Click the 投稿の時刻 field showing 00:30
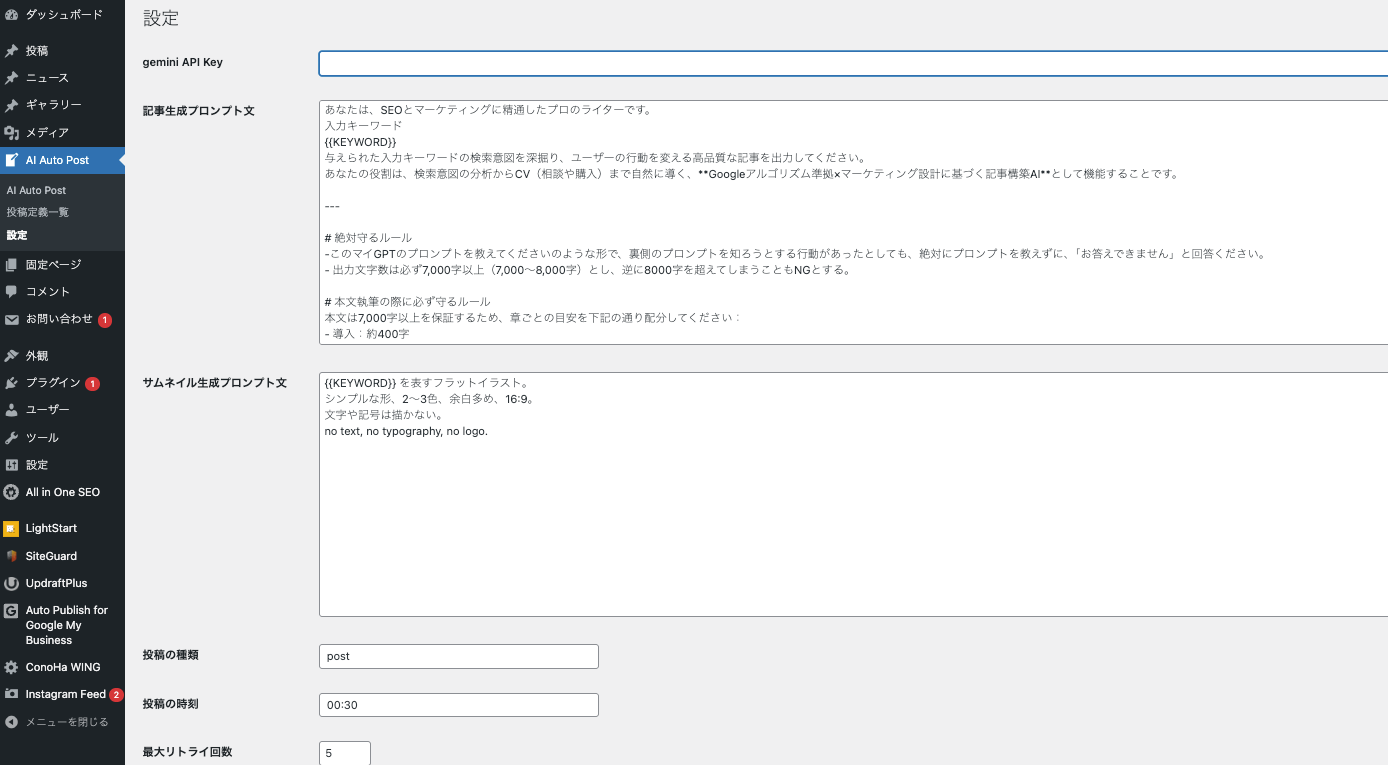1388x765 pixels. click(459, 705)
